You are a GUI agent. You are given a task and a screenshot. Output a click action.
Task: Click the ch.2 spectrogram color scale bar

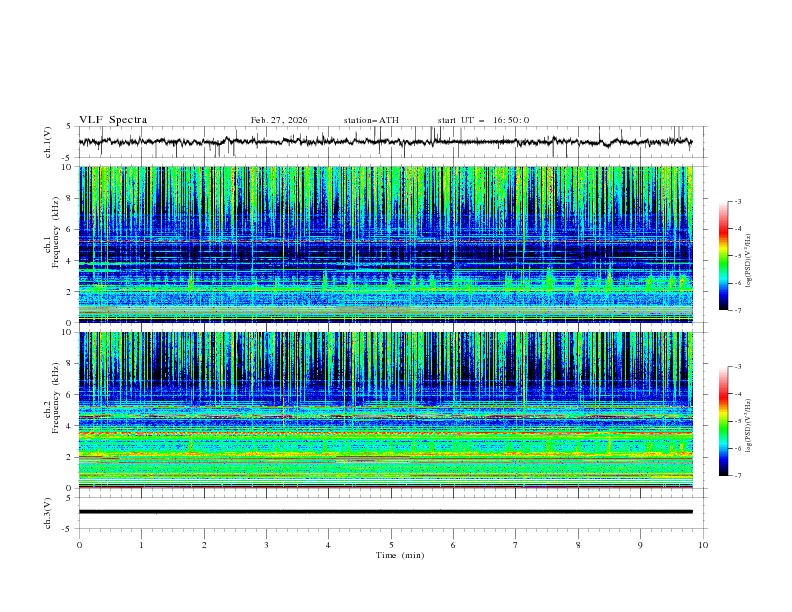pyautogui.click(x=724, y=421)
